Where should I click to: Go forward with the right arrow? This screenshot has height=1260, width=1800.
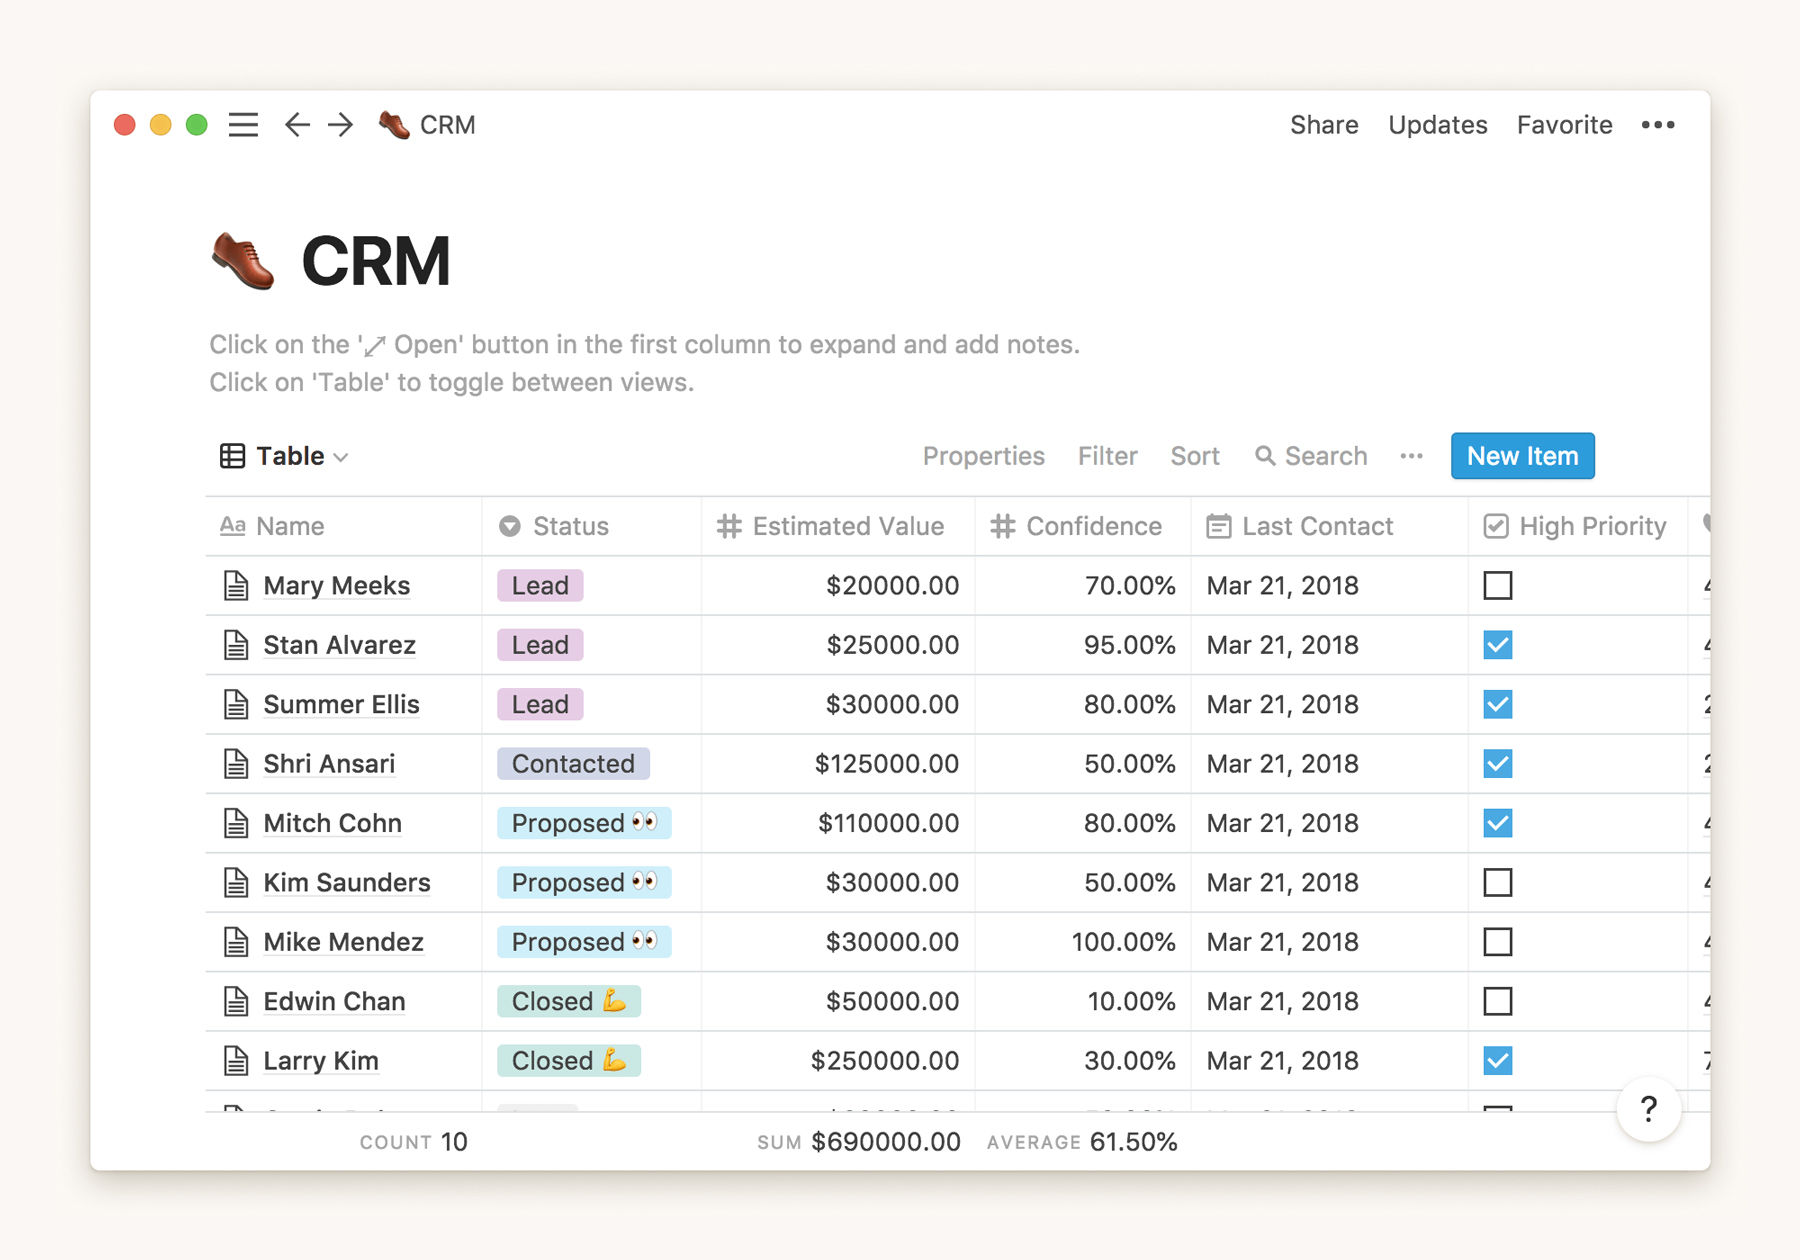341,125
